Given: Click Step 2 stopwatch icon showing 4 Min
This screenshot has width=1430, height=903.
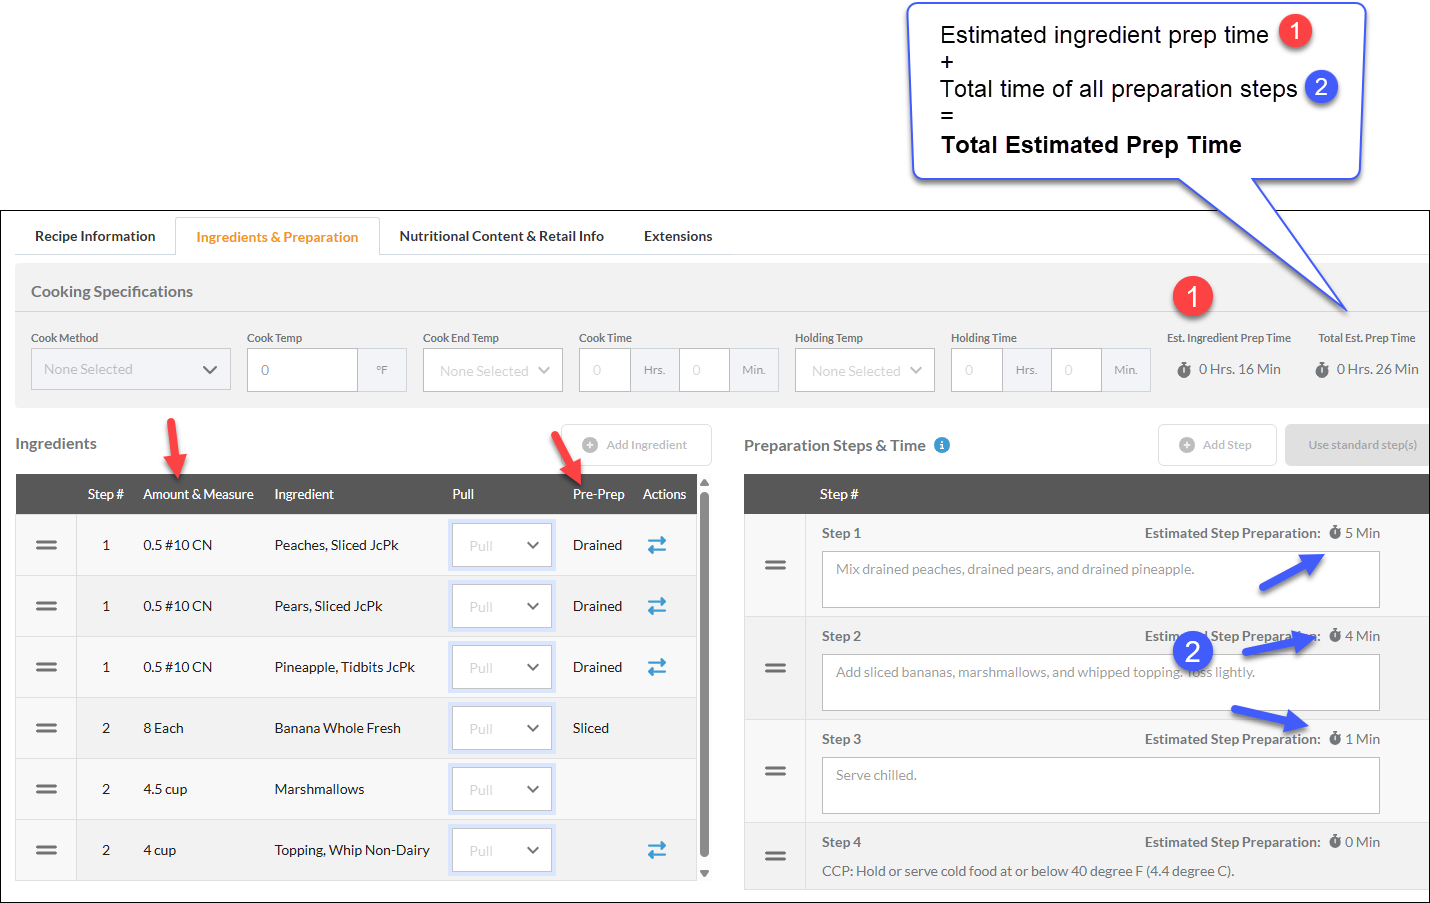Looking at the screenshot, I should (1335, 636).
